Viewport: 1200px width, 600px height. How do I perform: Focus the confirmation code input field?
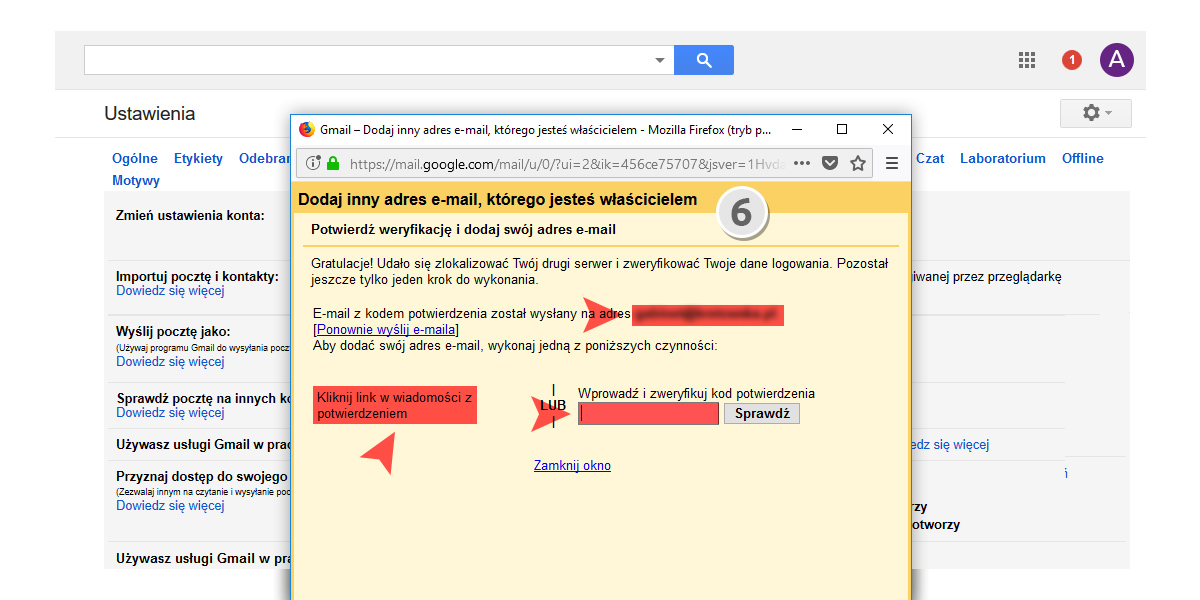click(x=648, y=413)
